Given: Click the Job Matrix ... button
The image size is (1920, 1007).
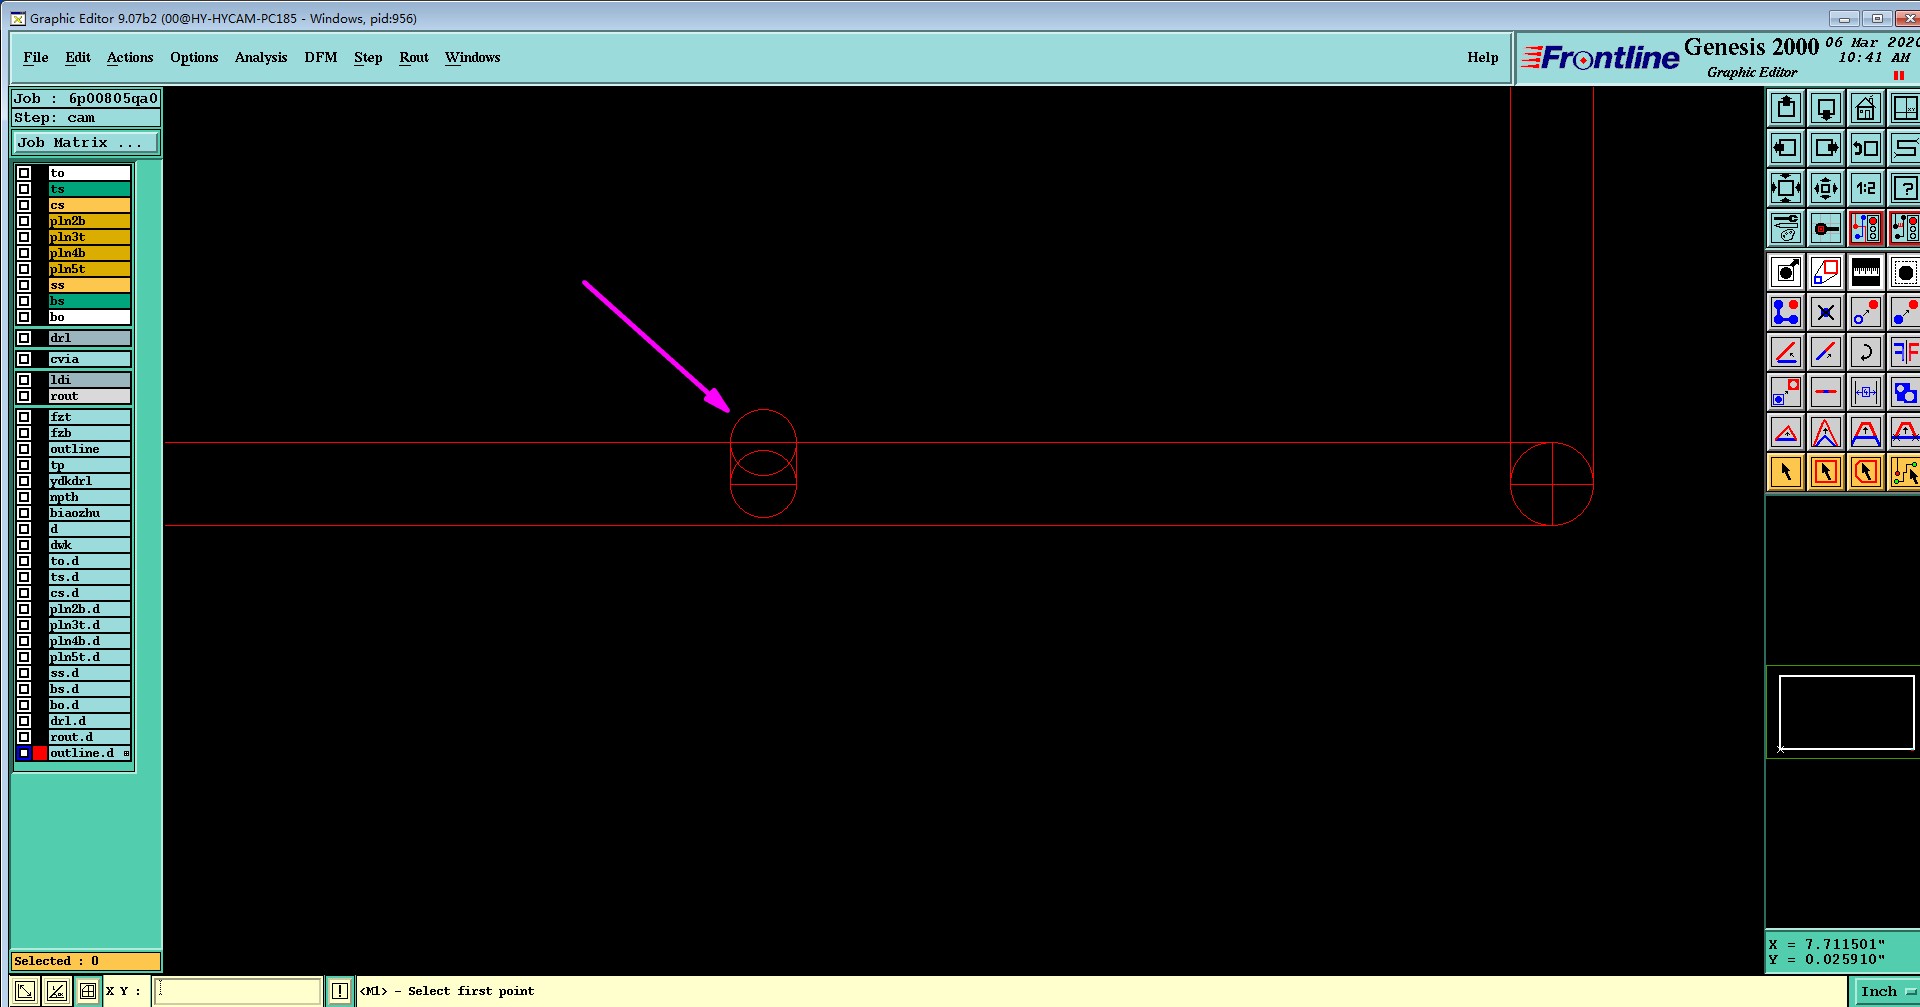Looking at the screenshot, I should click(85, 143).
